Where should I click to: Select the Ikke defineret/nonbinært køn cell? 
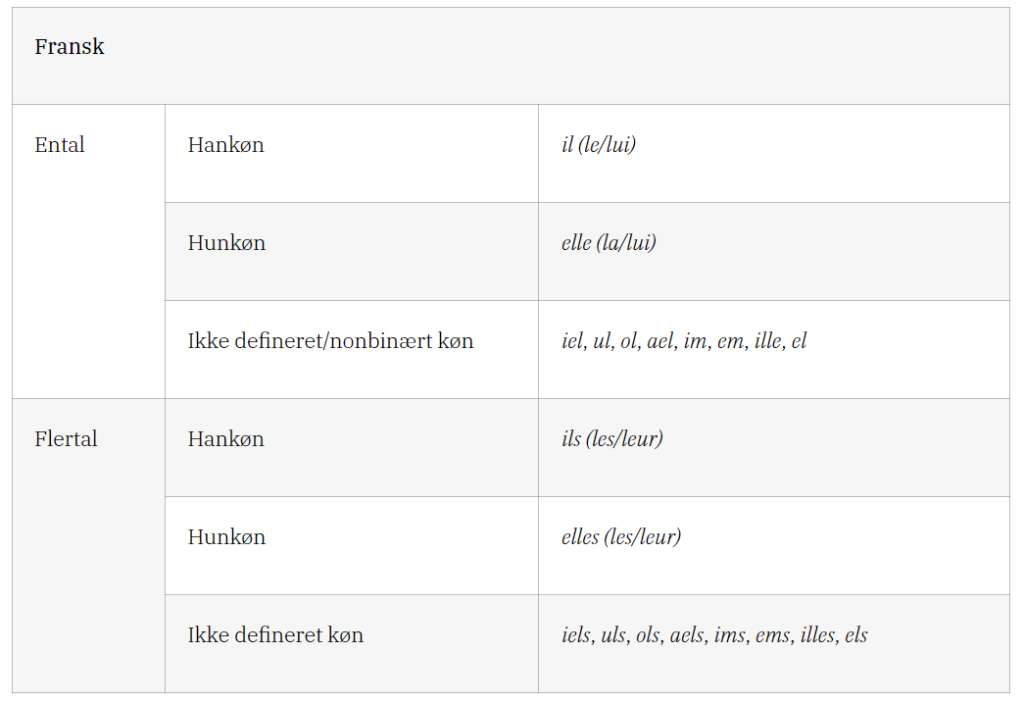[x=331, y=341]
